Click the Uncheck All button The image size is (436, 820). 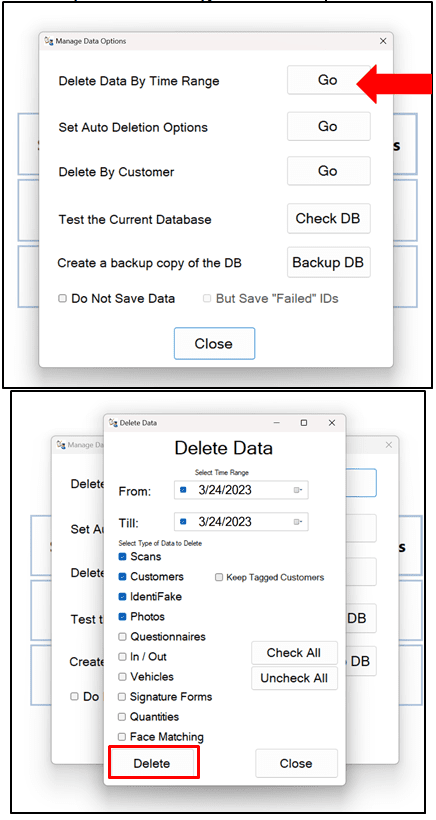[x=294, y=678]
